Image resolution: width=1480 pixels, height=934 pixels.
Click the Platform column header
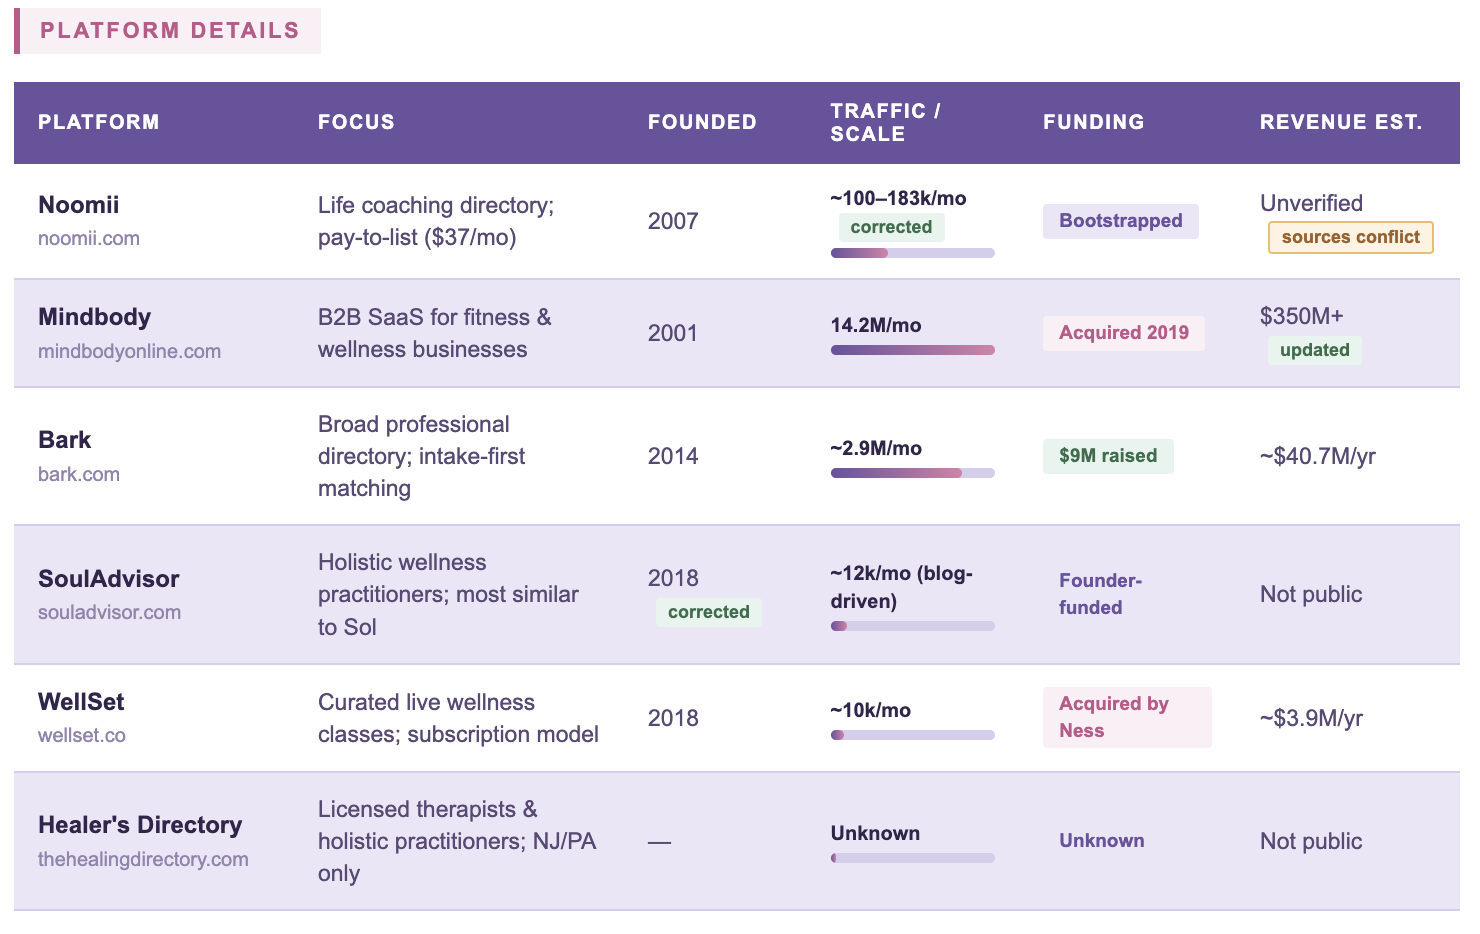tap(98, 123)
